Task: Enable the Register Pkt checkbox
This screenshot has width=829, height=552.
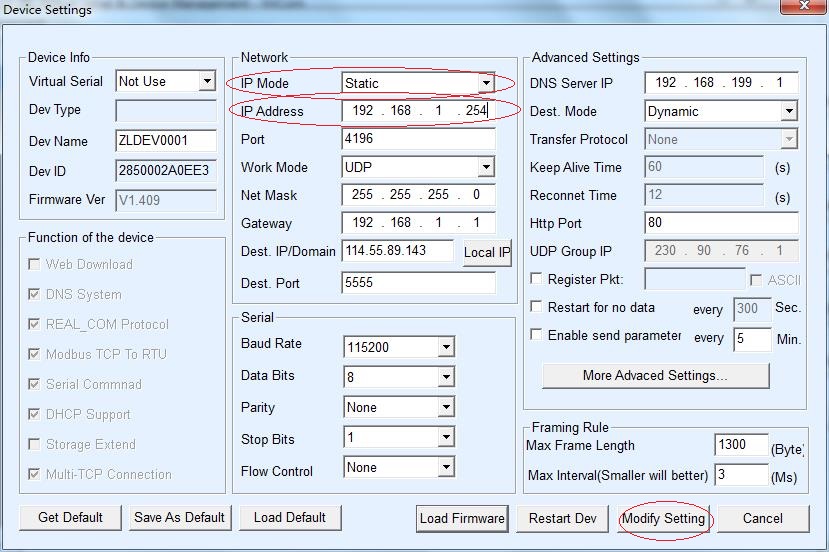Action: coord(537,280)
